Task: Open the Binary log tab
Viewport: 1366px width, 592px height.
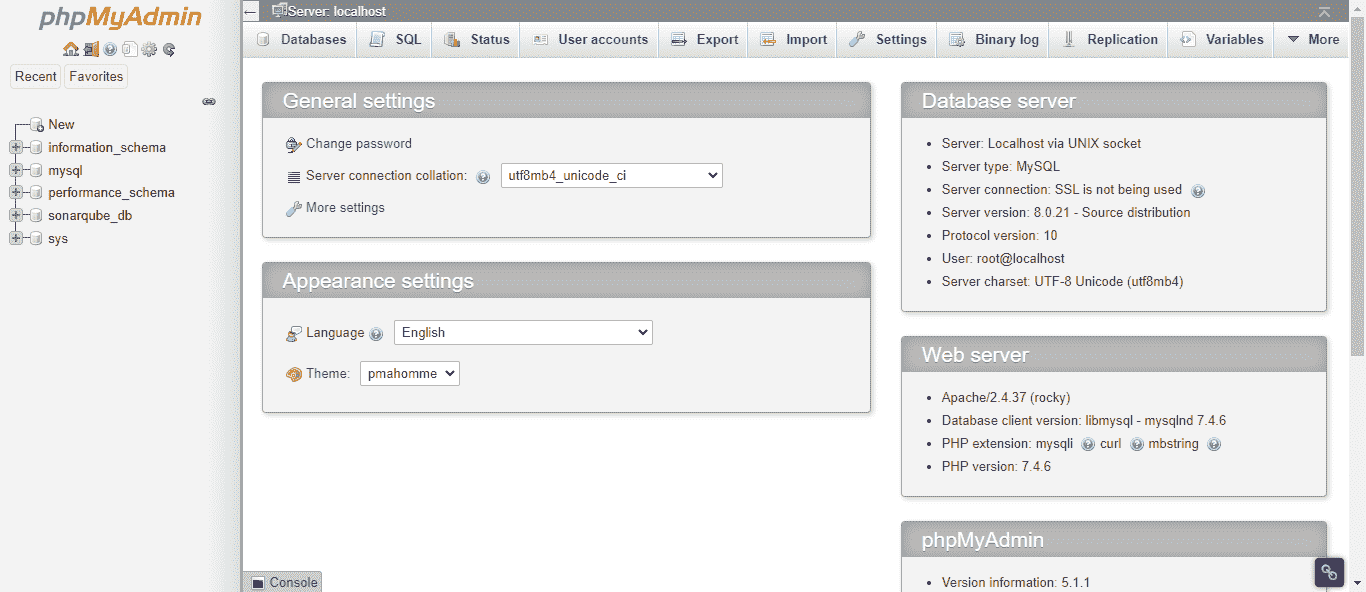Action: tap(993, 39)
